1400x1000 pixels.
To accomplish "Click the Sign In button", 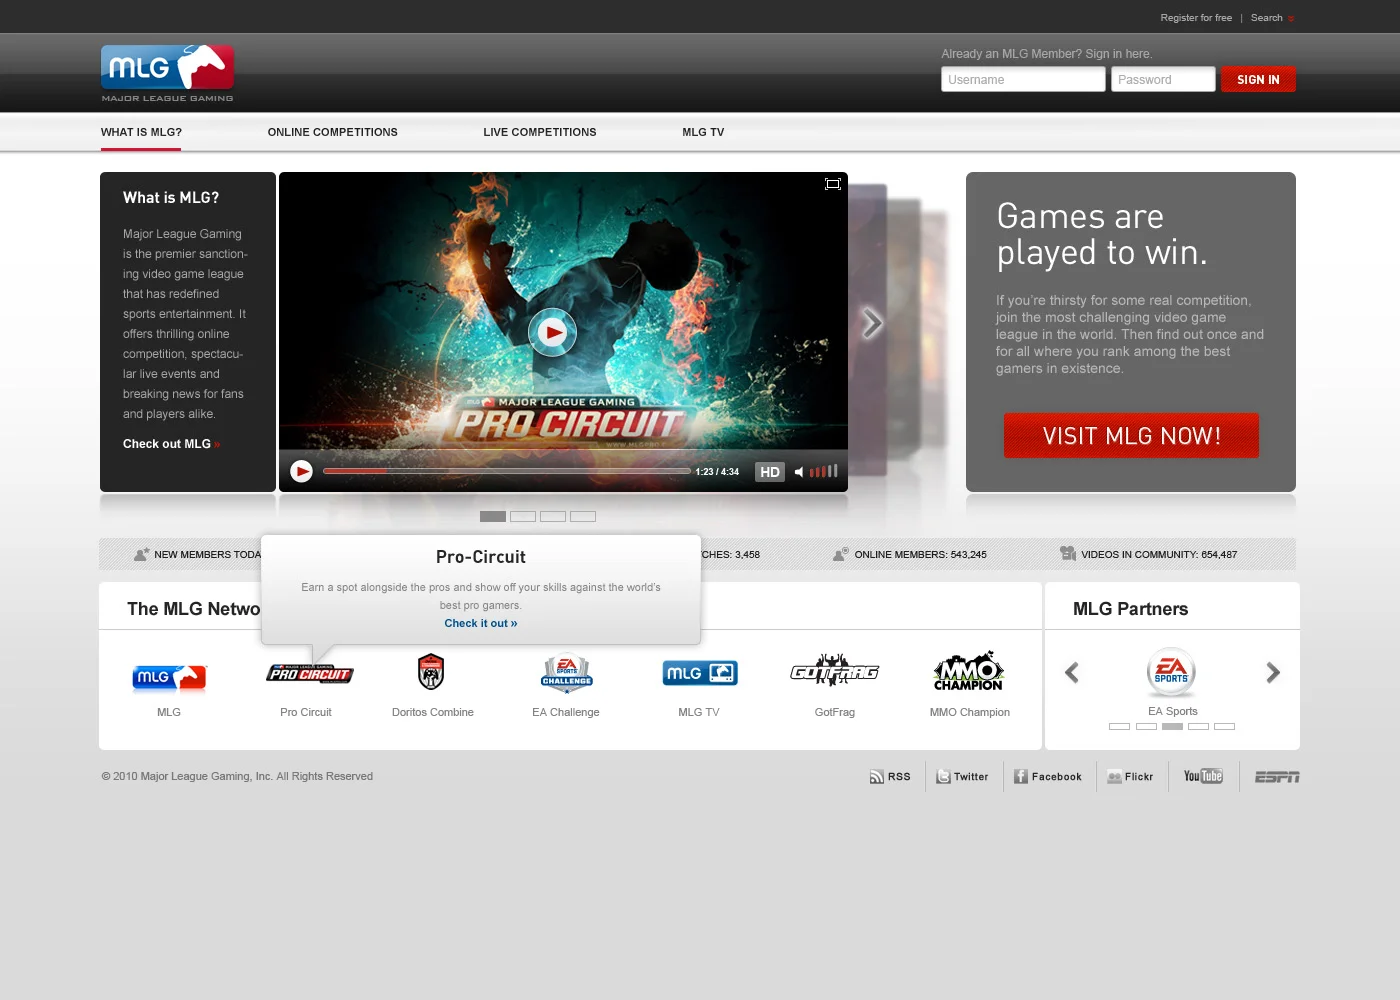I will coord(1258,80).
